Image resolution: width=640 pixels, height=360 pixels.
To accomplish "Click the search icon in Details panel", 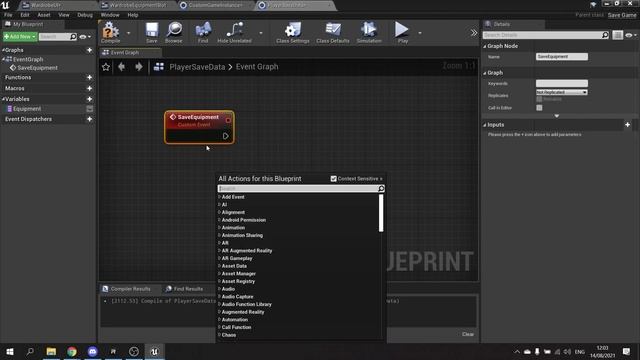I will [x=605, y=35].
